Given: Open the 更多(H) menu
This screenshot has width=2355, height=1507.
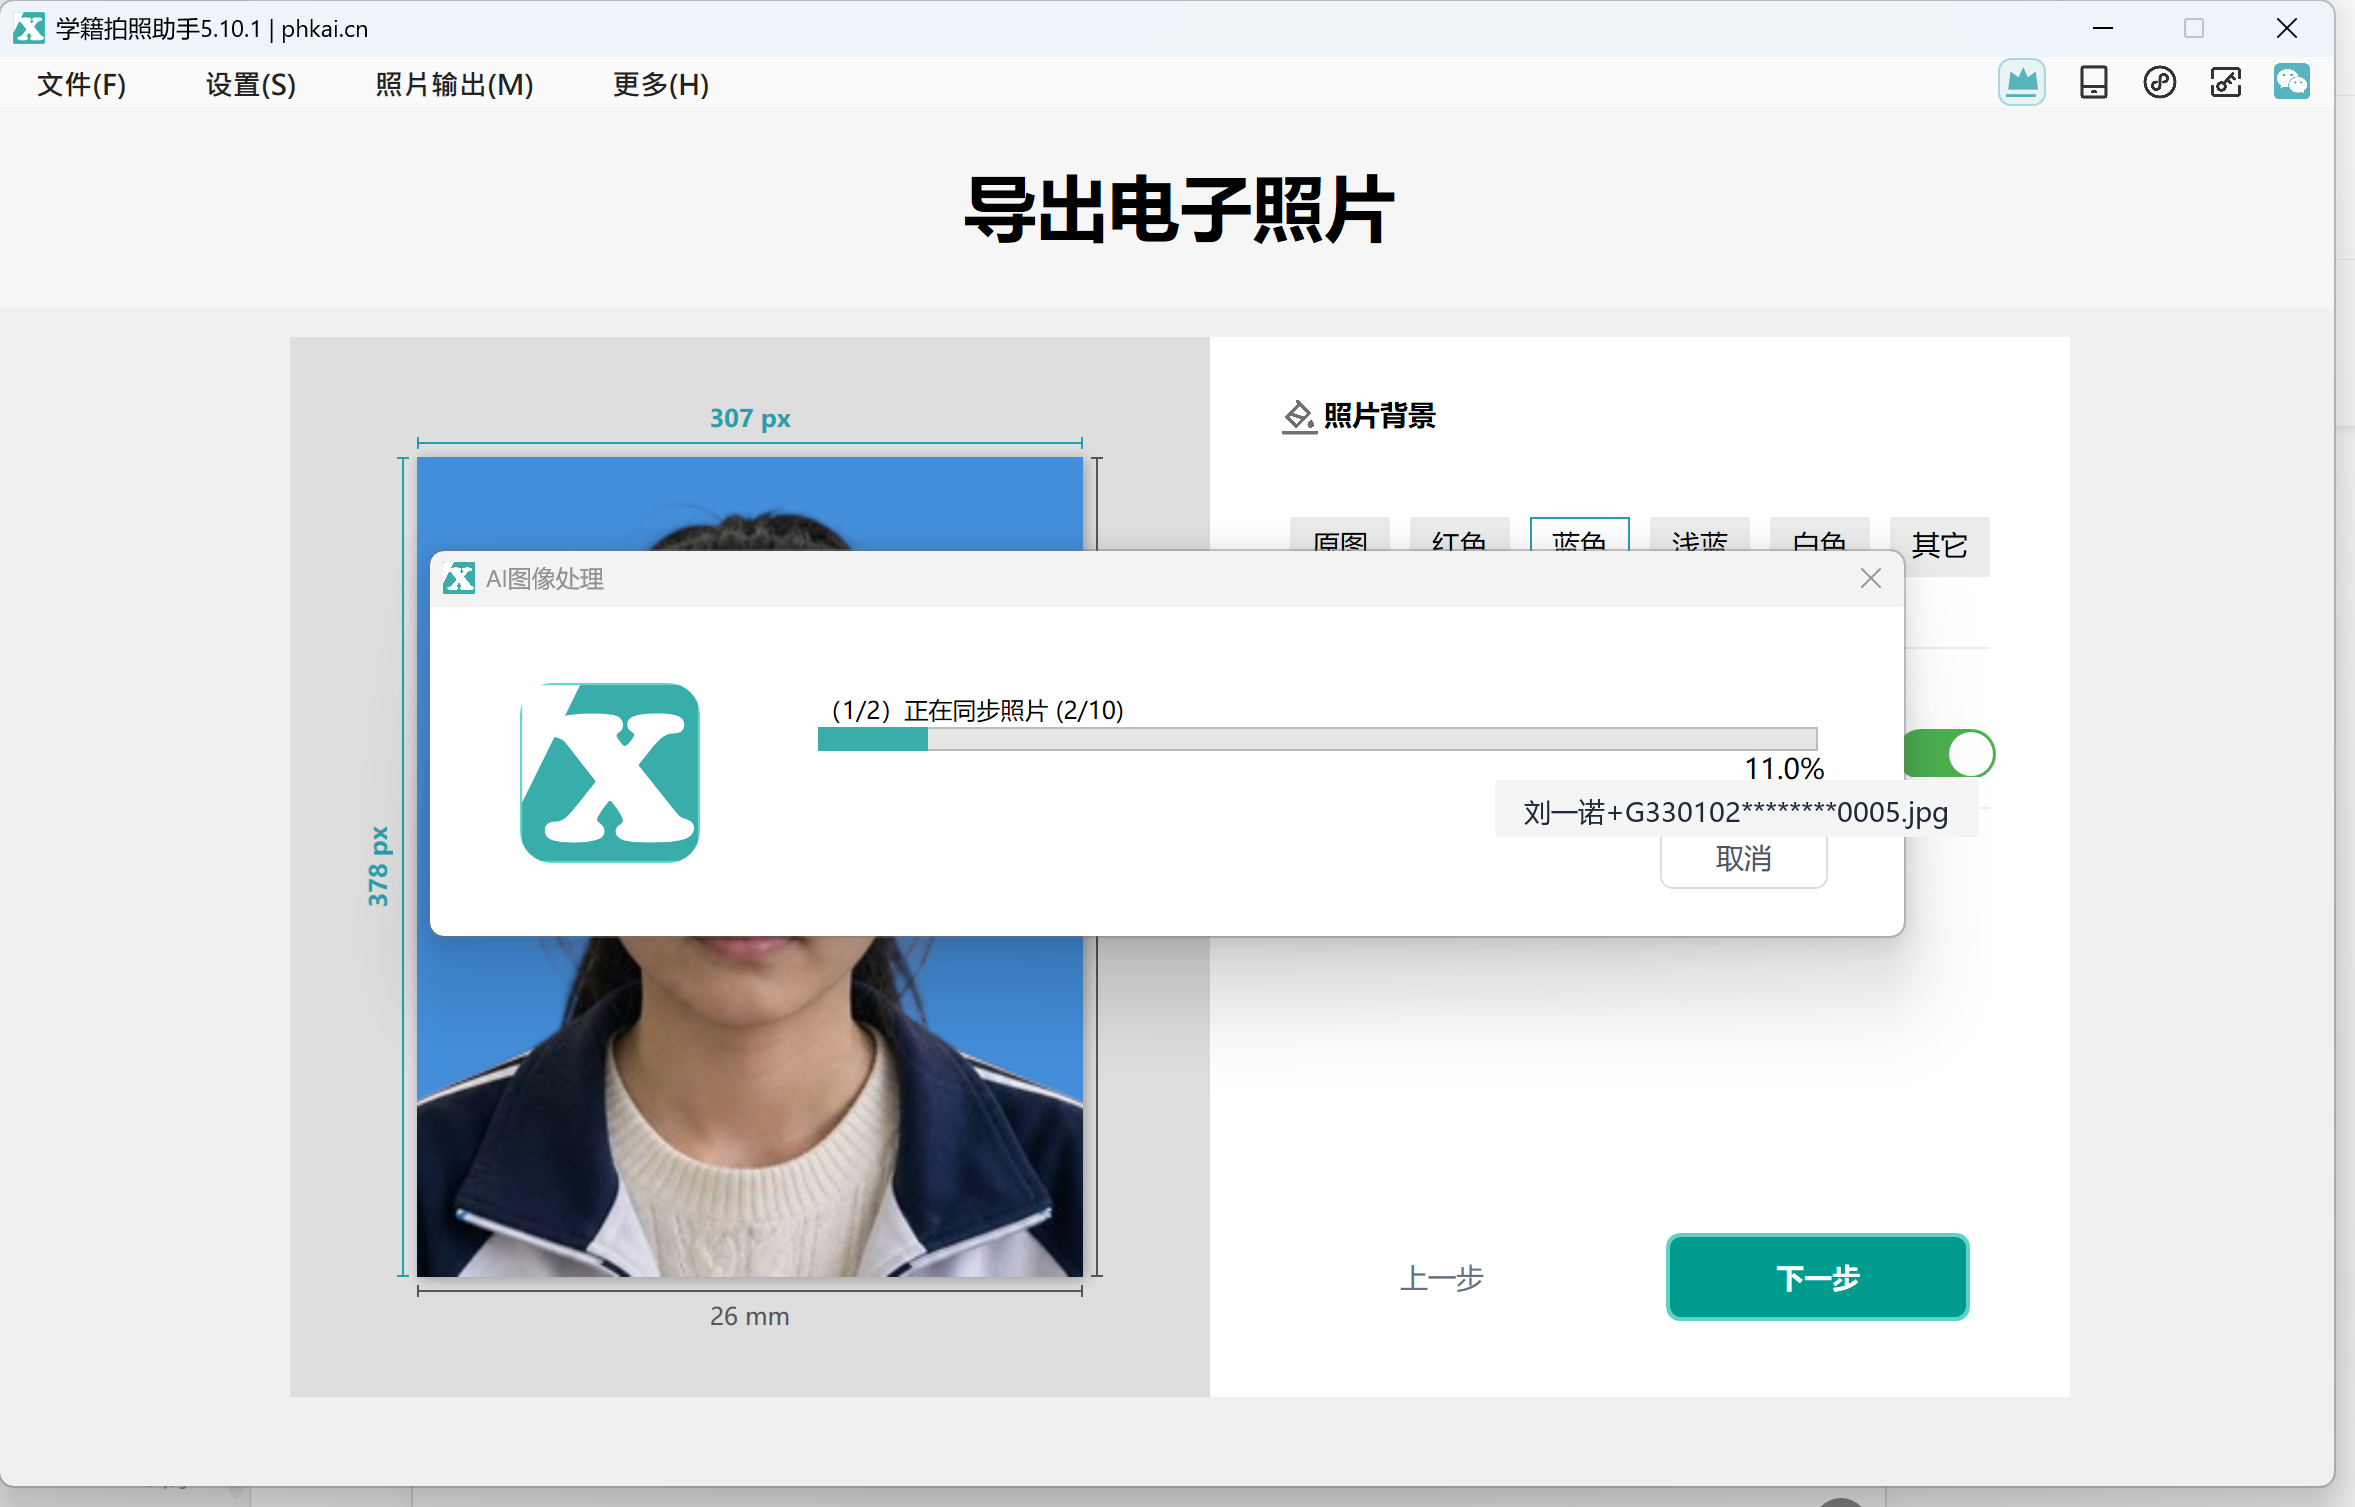Looking at the screenshot, I should coord(661,84).
